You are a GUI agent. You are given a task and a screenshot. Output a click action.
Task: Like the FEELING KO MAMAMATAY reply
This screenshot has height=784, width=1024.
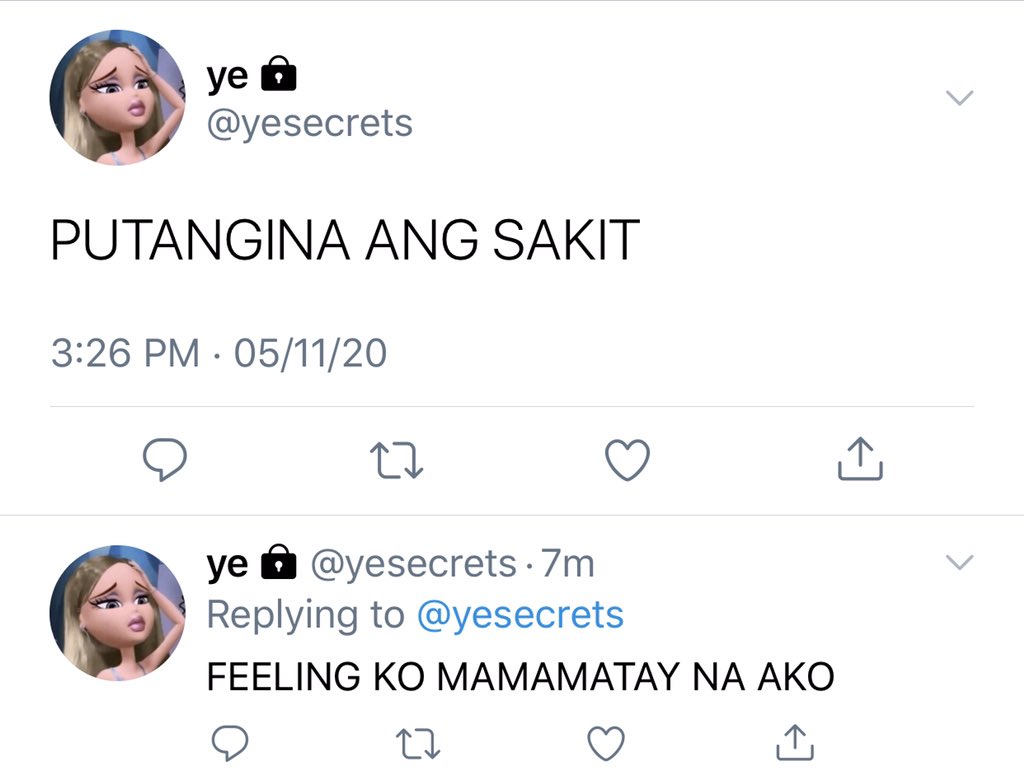click(x=606, y=743)
